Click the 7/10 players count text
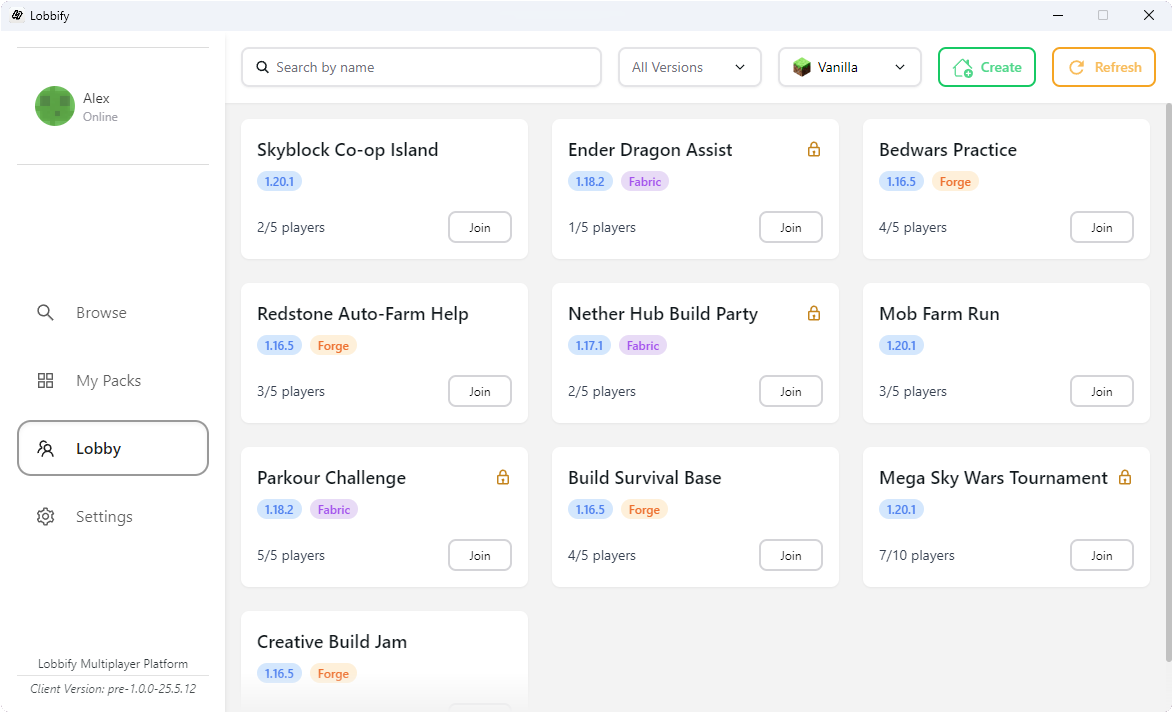 [917, 555]
